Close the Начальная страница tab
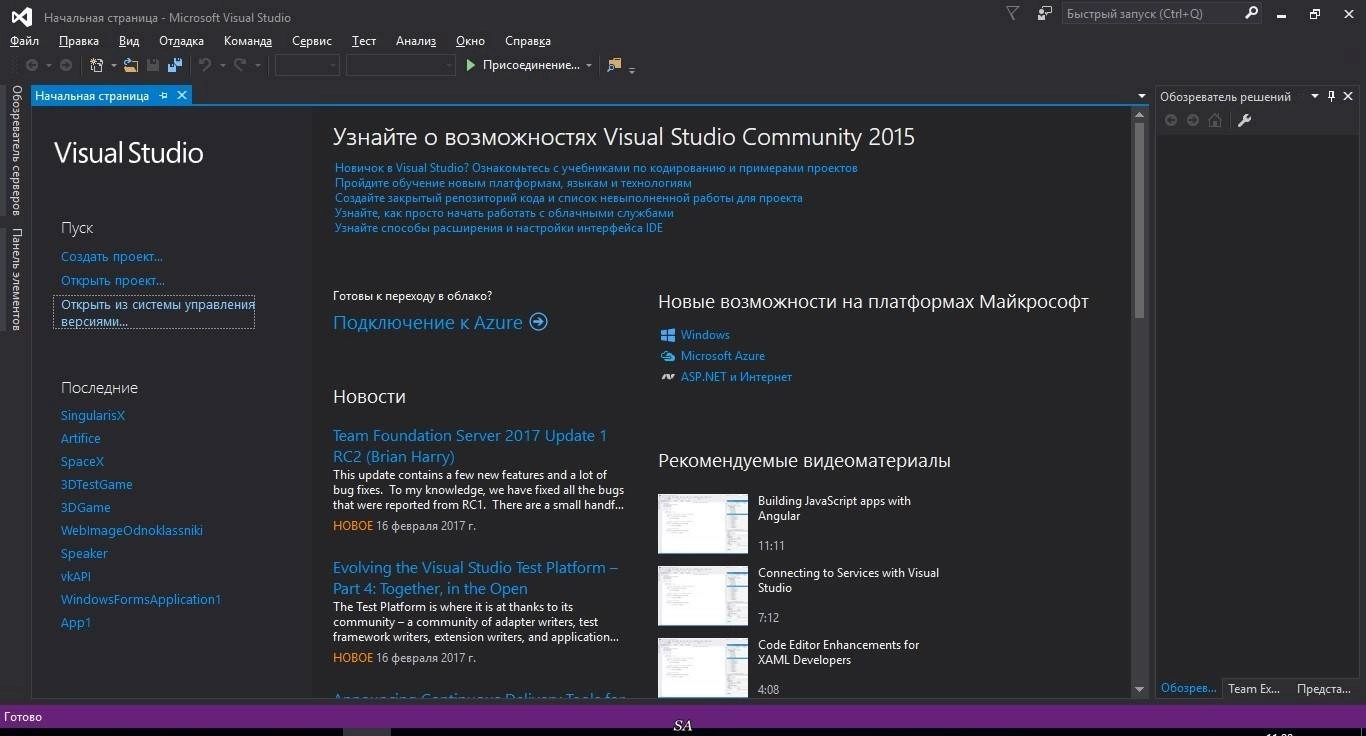The height and width of the screenshot is (736, 1366). [181, 95]
